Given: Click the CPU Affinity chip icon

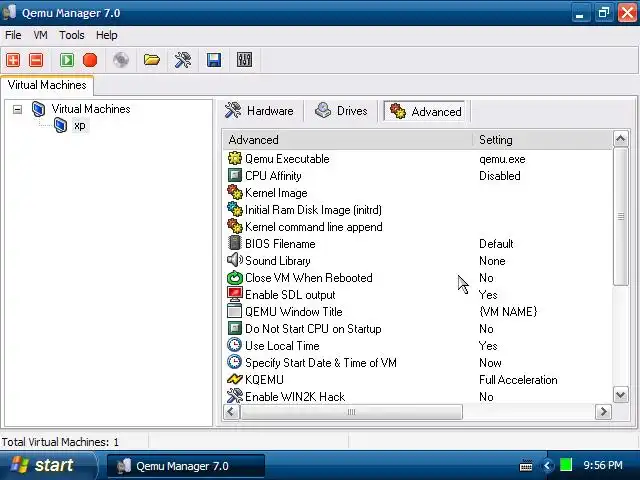Looking at the screenshot, I should pyautogui.click(x=235, y=176).
